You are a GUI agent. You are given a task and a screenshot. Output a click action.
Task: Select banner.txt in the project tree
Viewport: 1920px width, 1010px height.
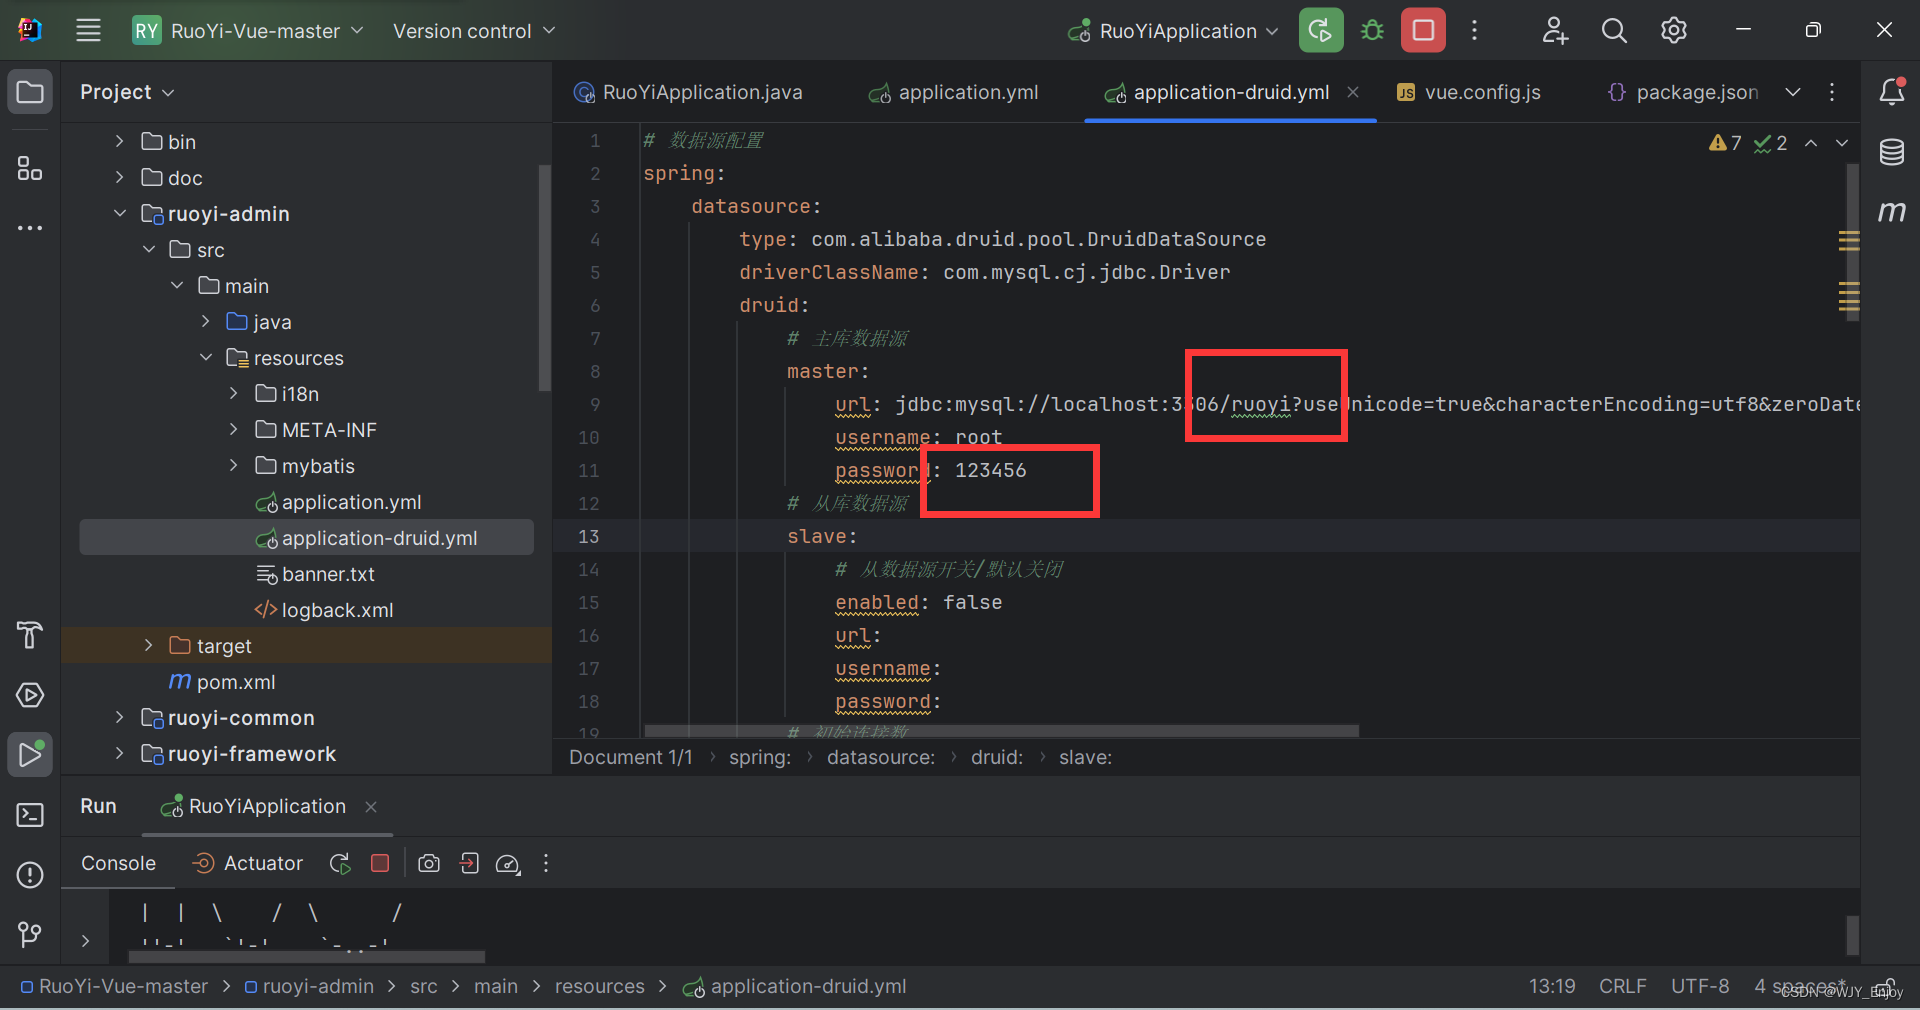tap(316, 574)
